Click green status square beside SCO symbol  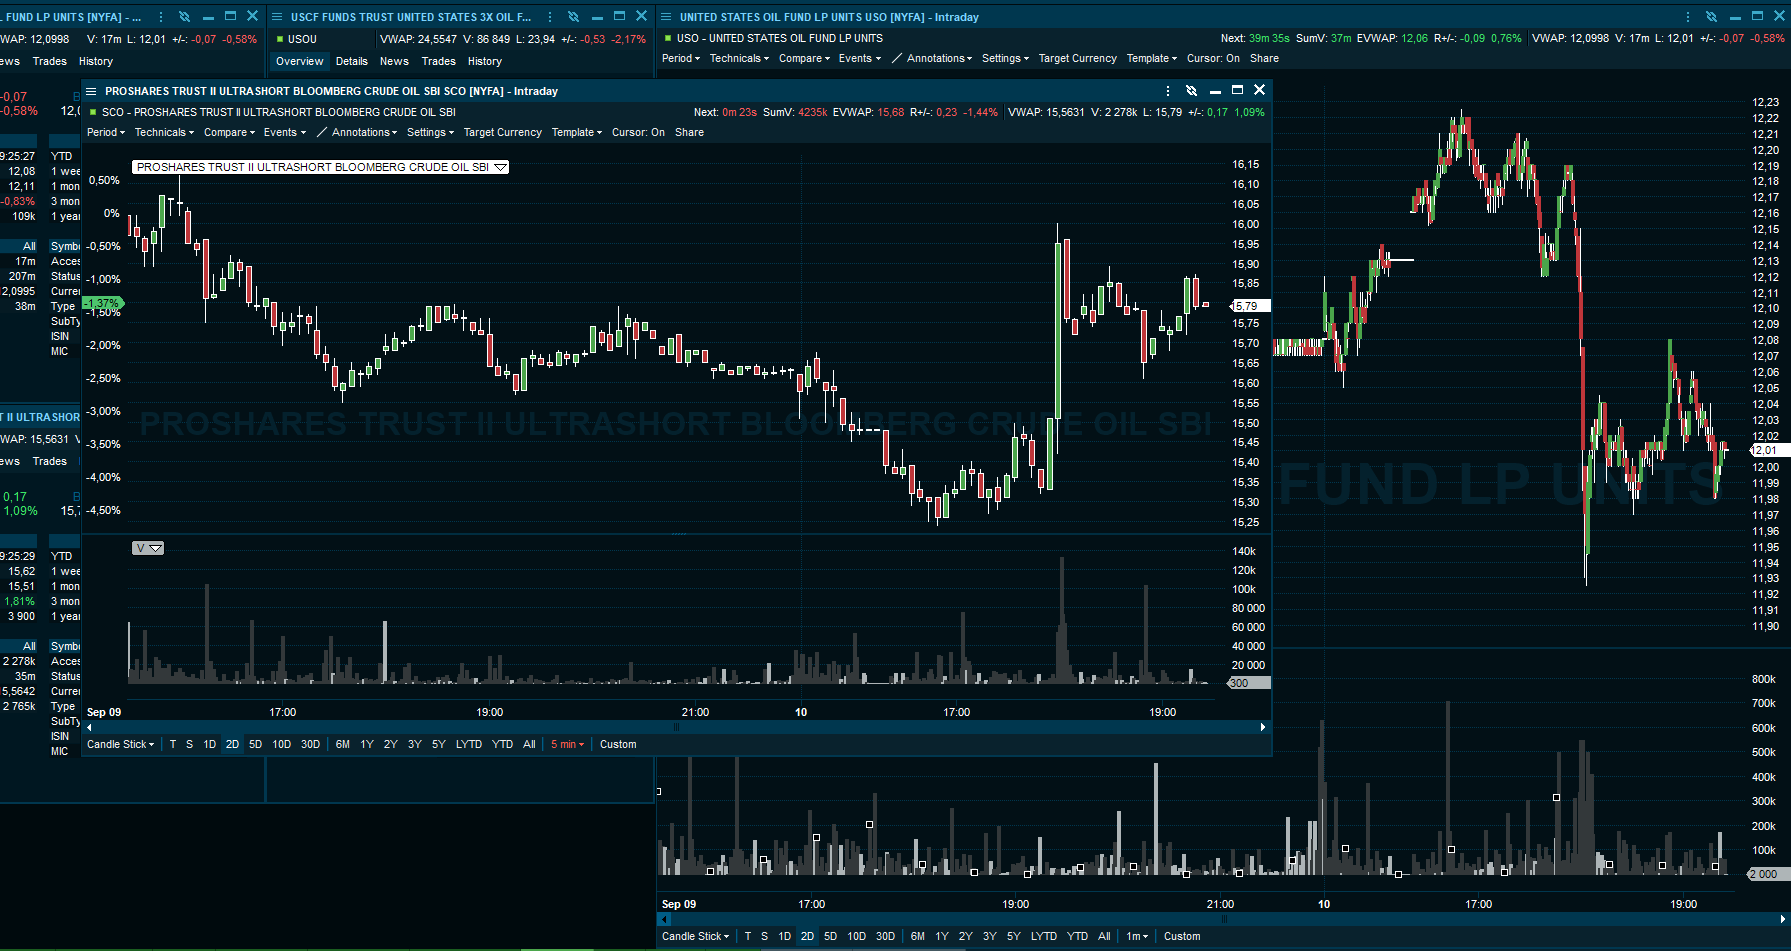(x=93, y=112)
